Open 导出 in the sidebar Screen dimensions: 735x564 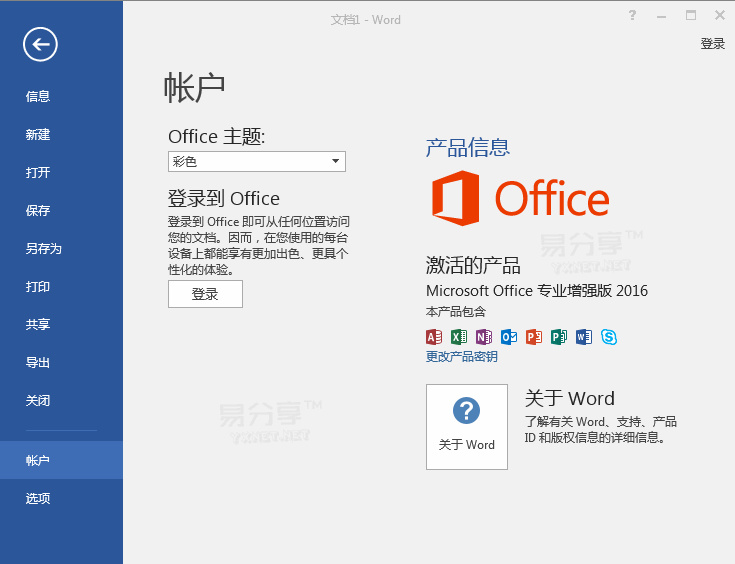pos(38,362)
